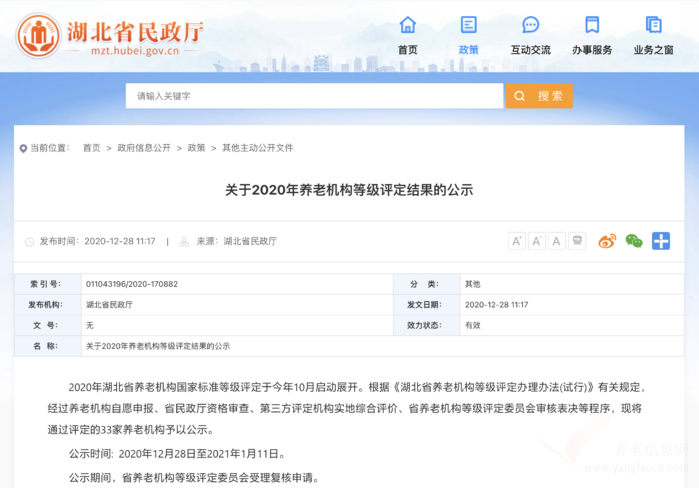This screenshot has width=699, height=488.
Task: Share the article to WeChat
Action: pyautogui.click(x=634, y=241)
